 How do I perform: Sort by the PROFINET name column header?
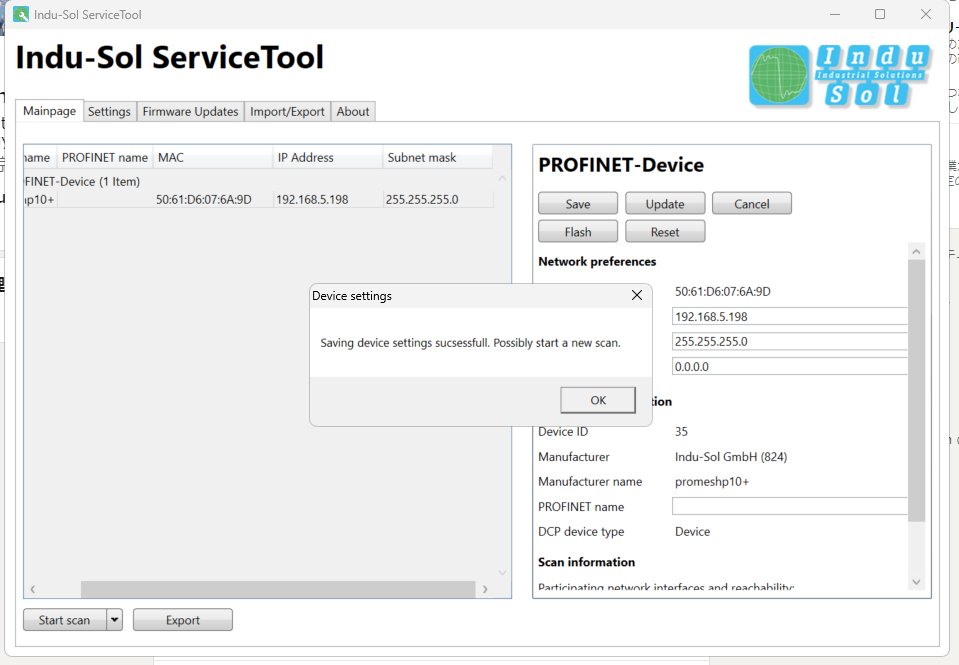[x=105, y=157]
